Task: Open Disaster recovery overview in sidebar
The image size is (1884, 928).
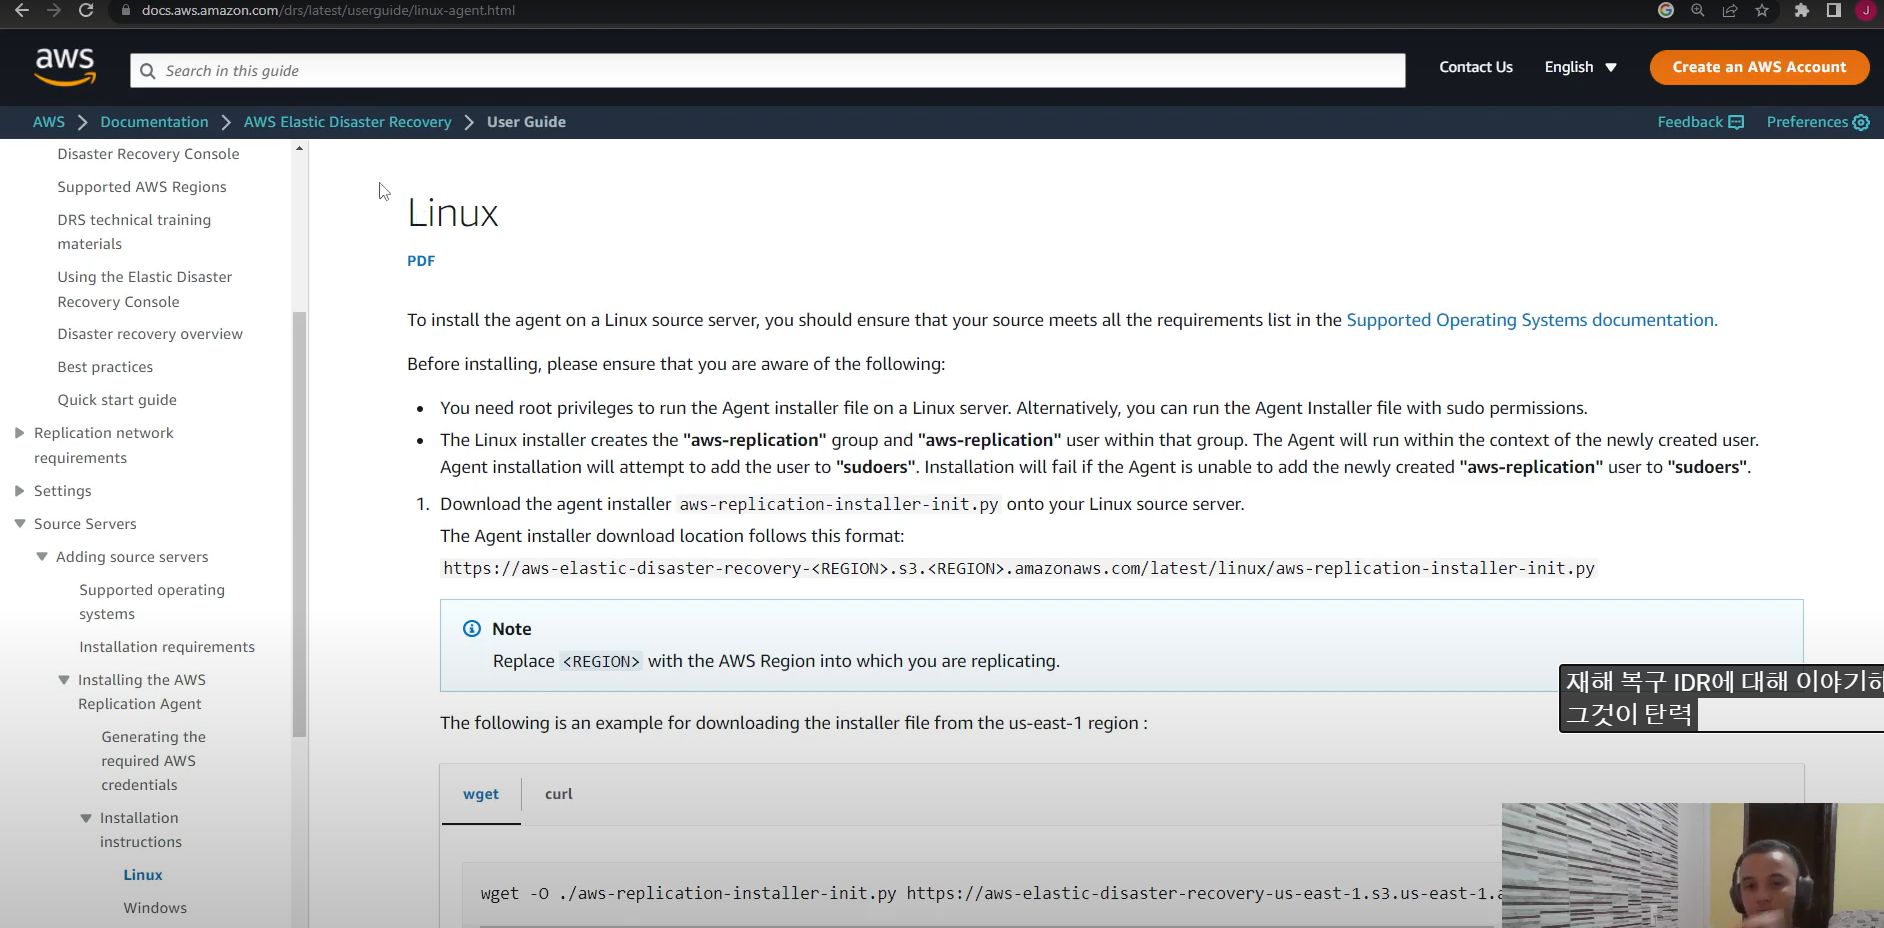Action: (150, 334)
